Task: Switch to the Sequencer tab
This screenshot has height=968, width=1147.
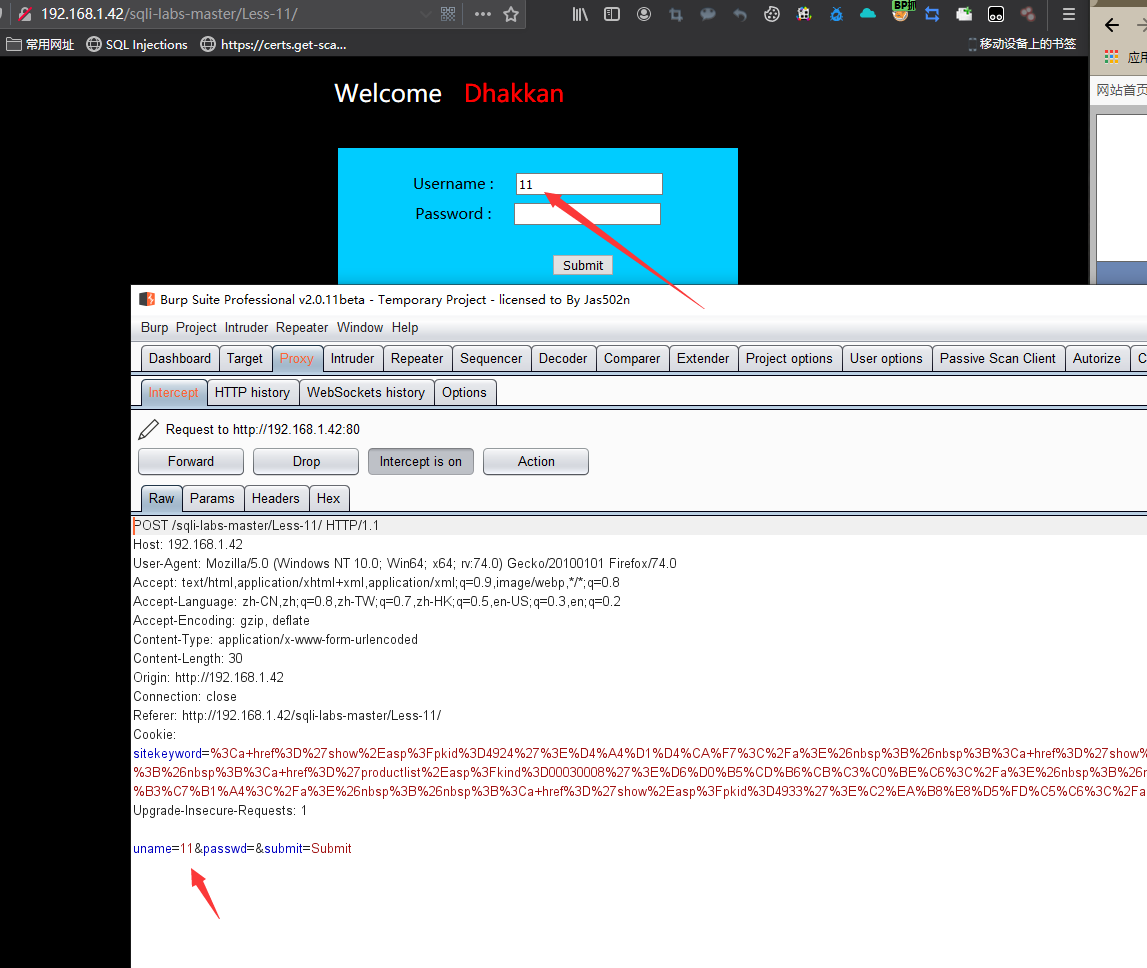Action: tap(491, 359)
